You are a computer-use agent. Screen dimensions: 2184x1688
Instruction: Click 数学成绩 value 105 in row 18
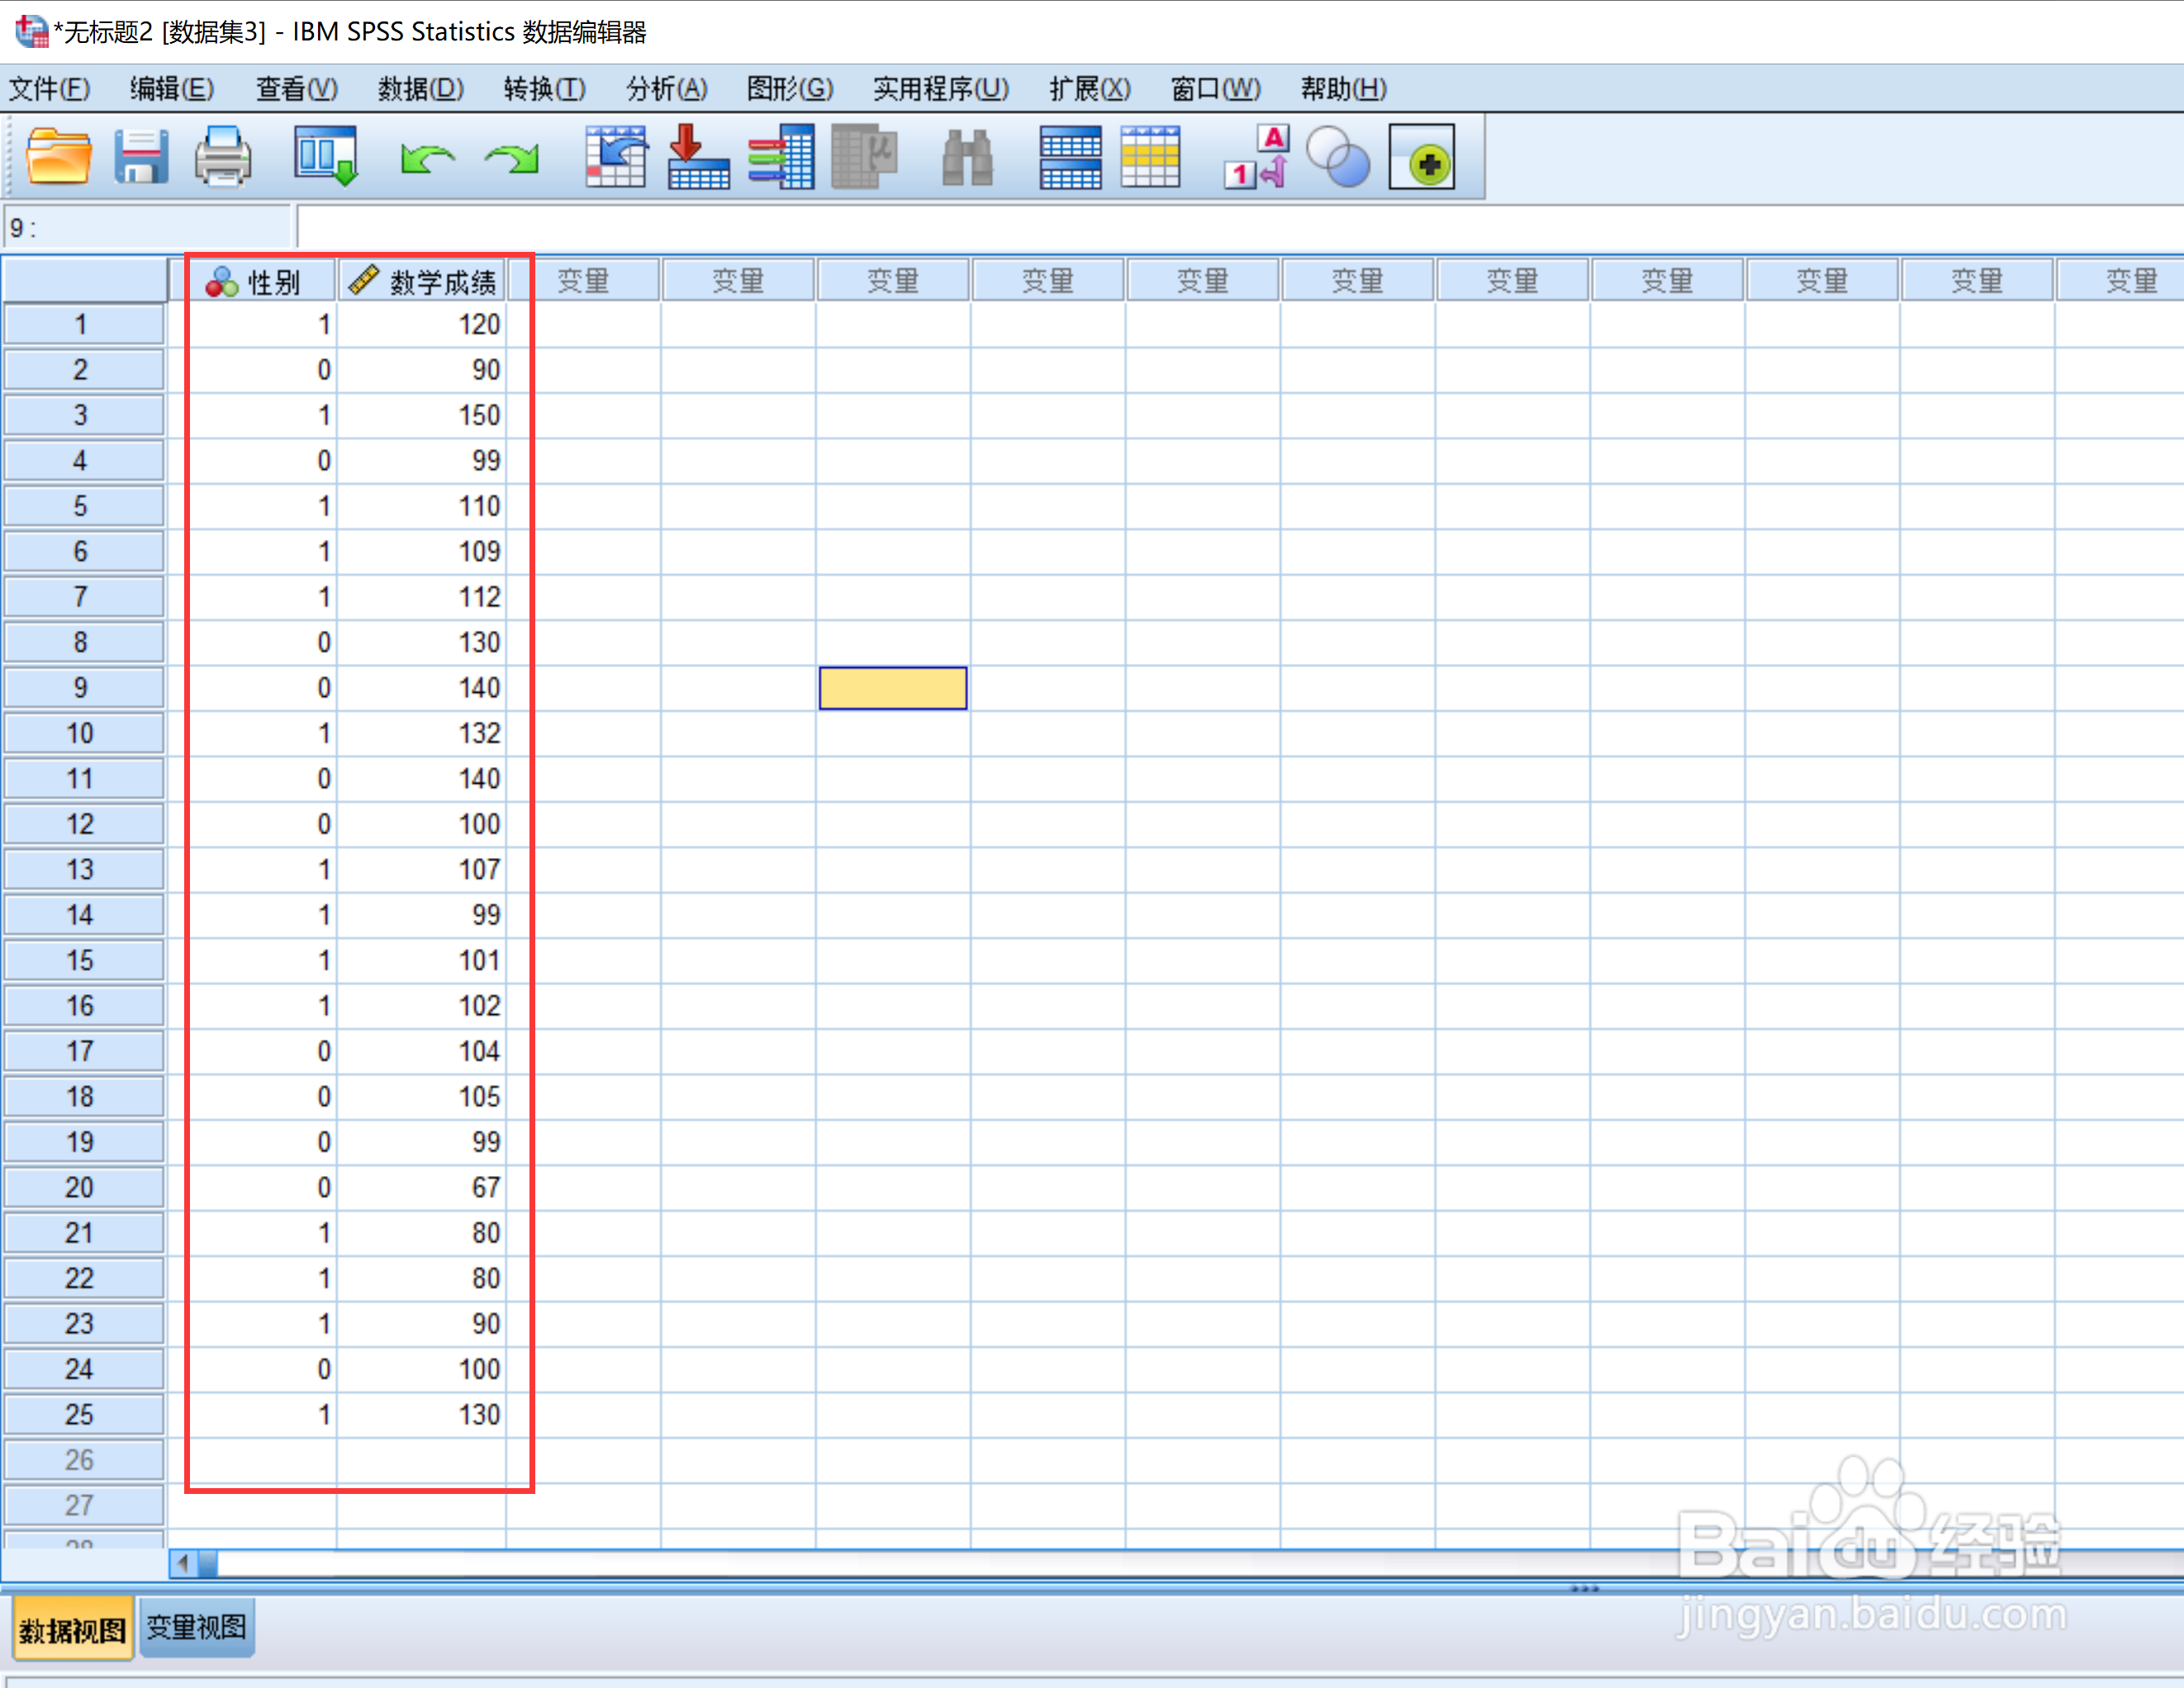pyautogui.click(x=421, y=1097)
